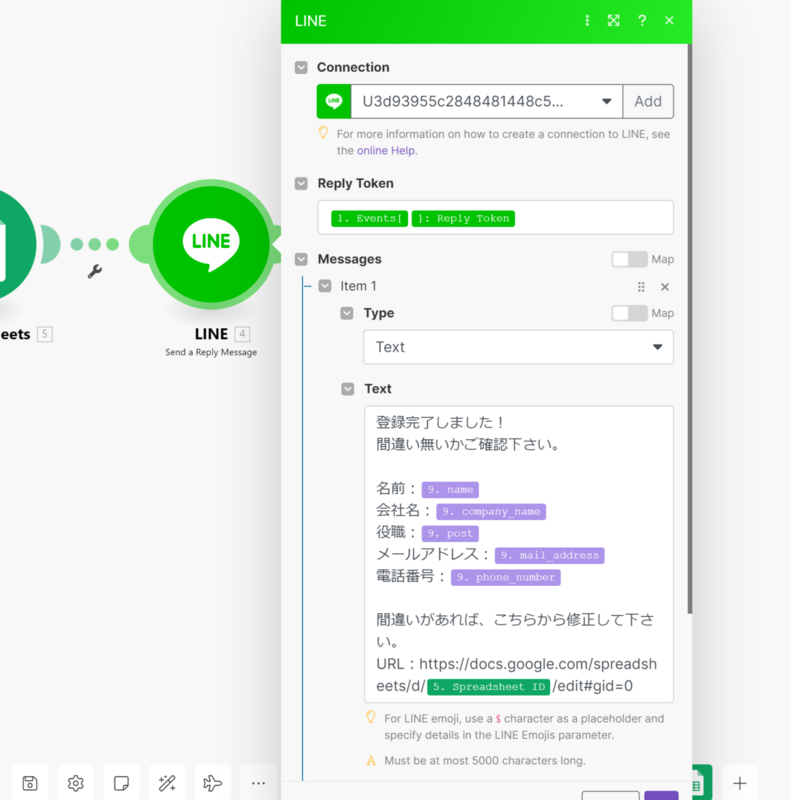Click the Google Sheets module node

pyautogui.click(x=13, y=244)
